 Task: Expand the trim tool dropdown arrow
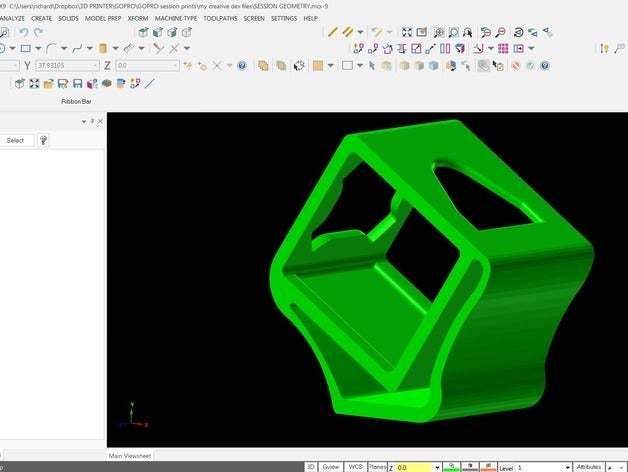click(187, 48)
